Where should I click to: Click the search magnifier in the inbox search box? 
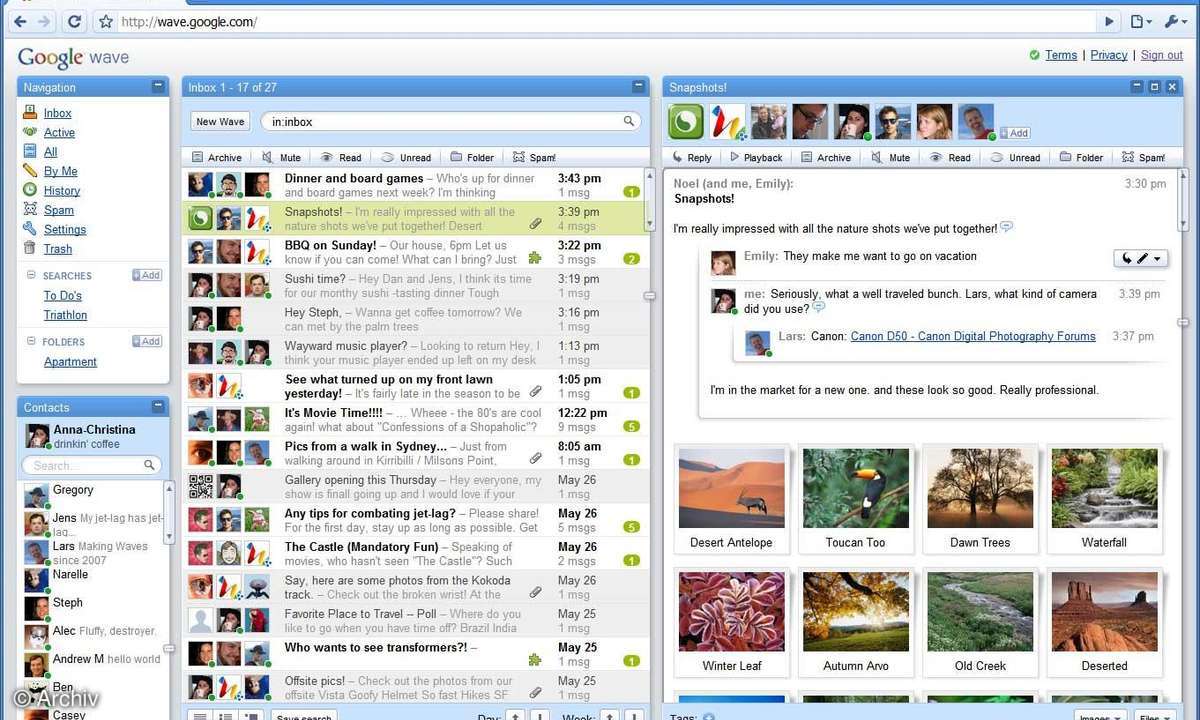(629, 121)
